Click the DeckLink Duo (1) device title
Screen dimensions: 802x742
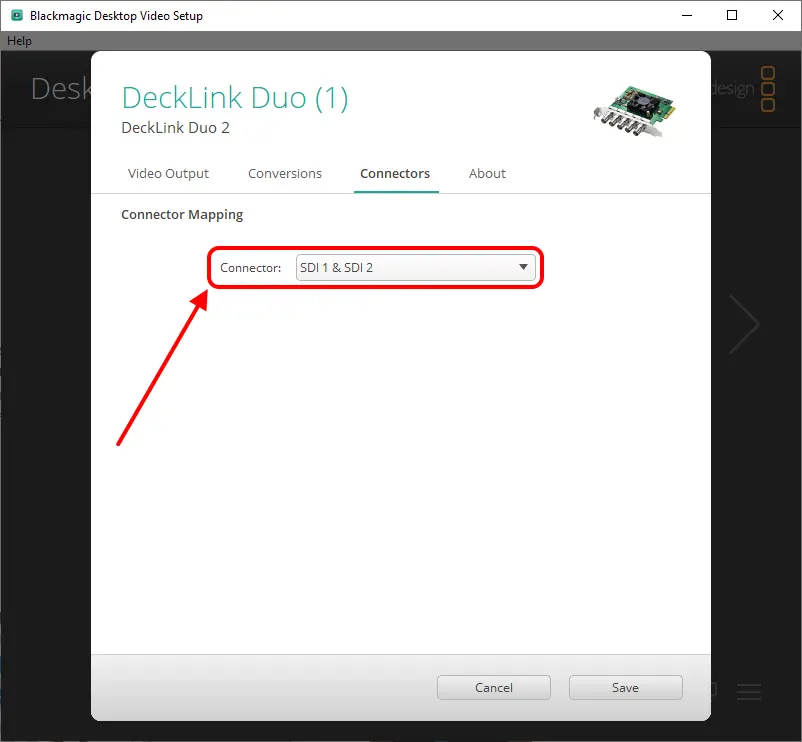[235, 98]
